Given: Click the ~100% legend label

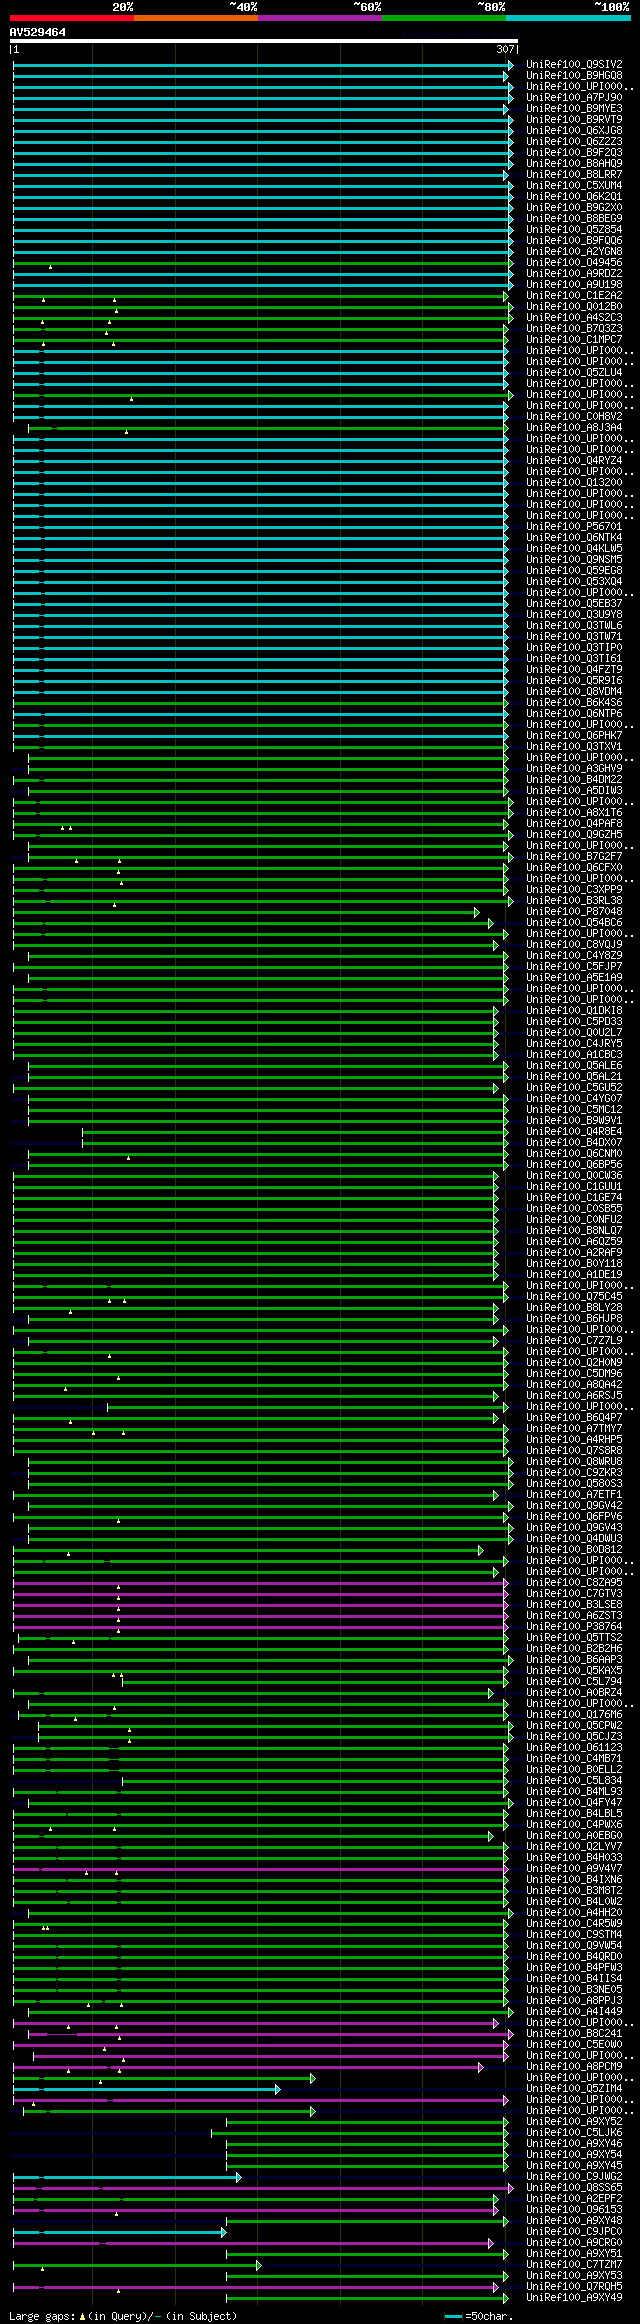Looking at the screenshot, I should tap(612, 7).
